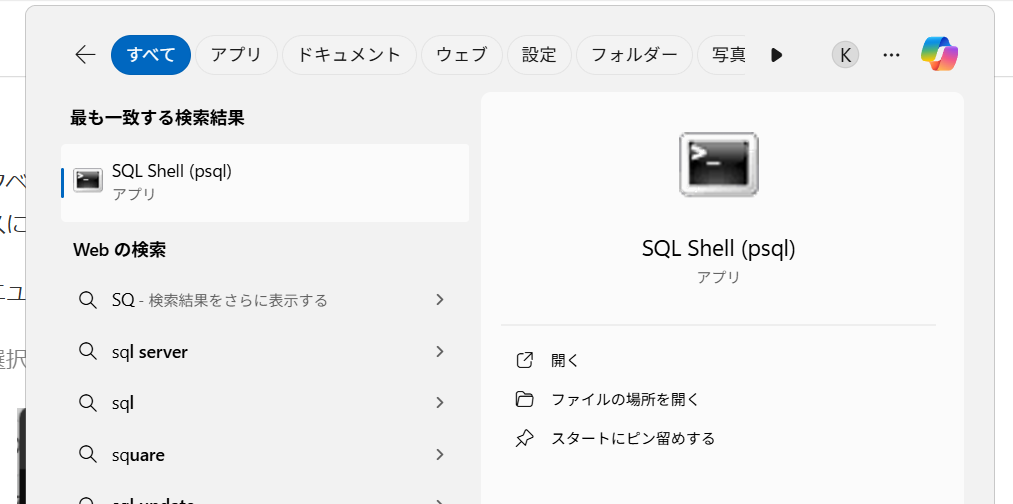Select the 設定 filter tab
The height and width of the screenshot is (504, 1013).
tap(539, 55)
